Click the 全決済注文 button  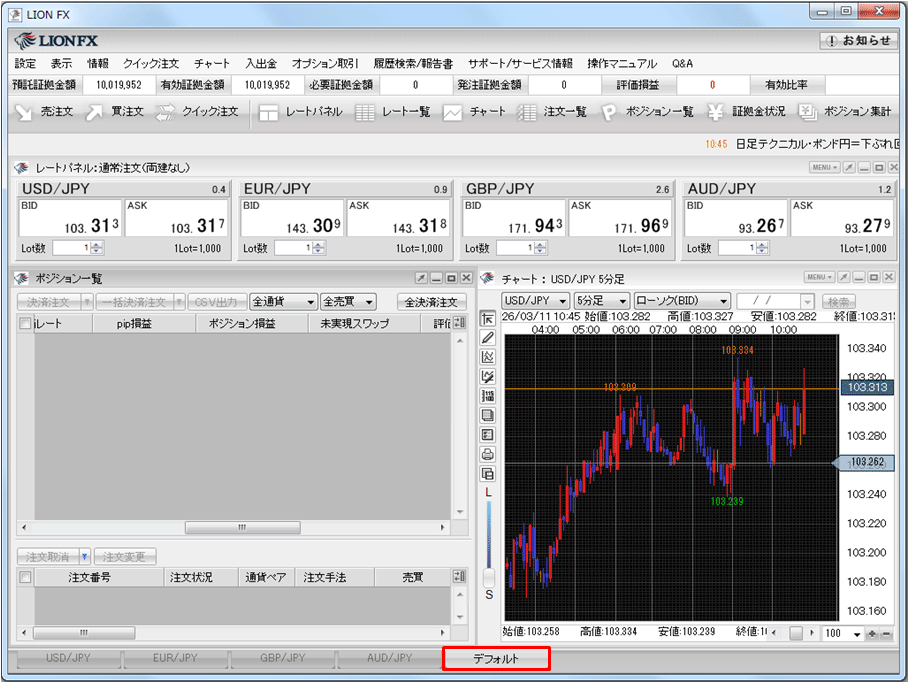(431, 302)
